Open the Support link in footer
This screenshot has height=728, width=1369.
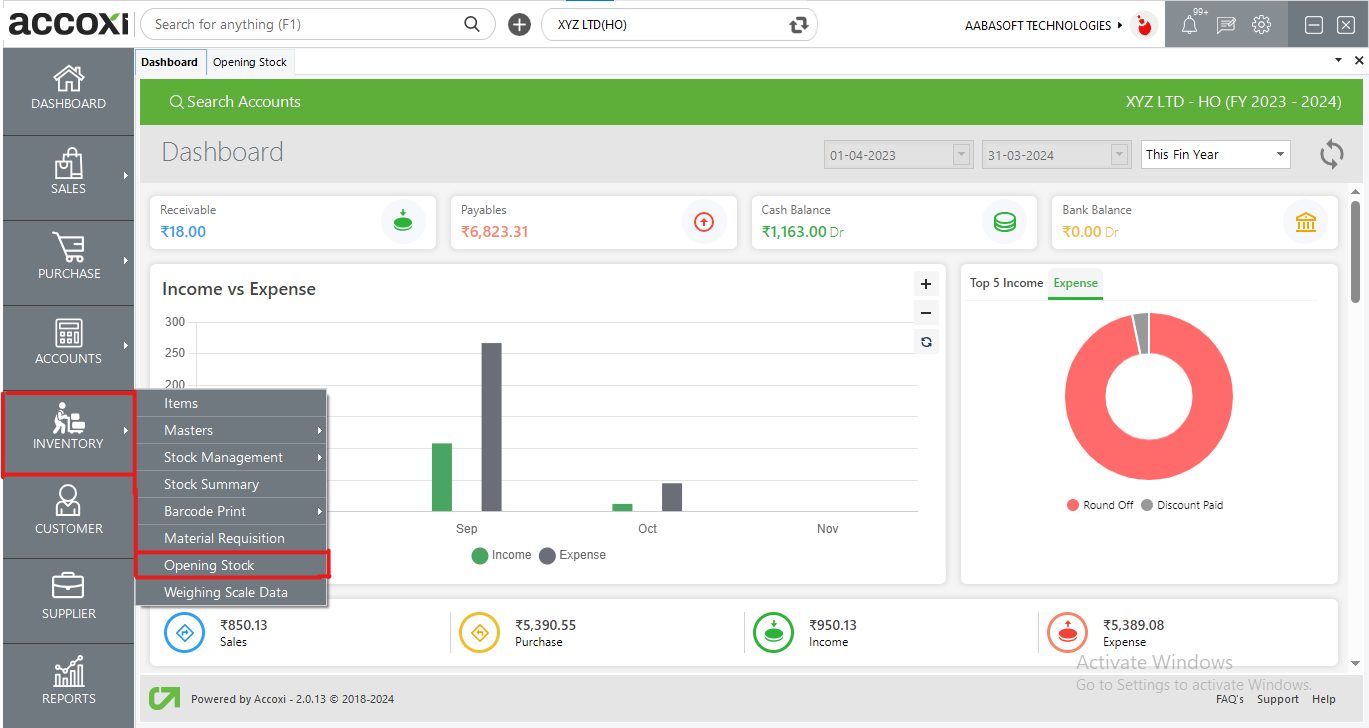[x=1277, y=699]
